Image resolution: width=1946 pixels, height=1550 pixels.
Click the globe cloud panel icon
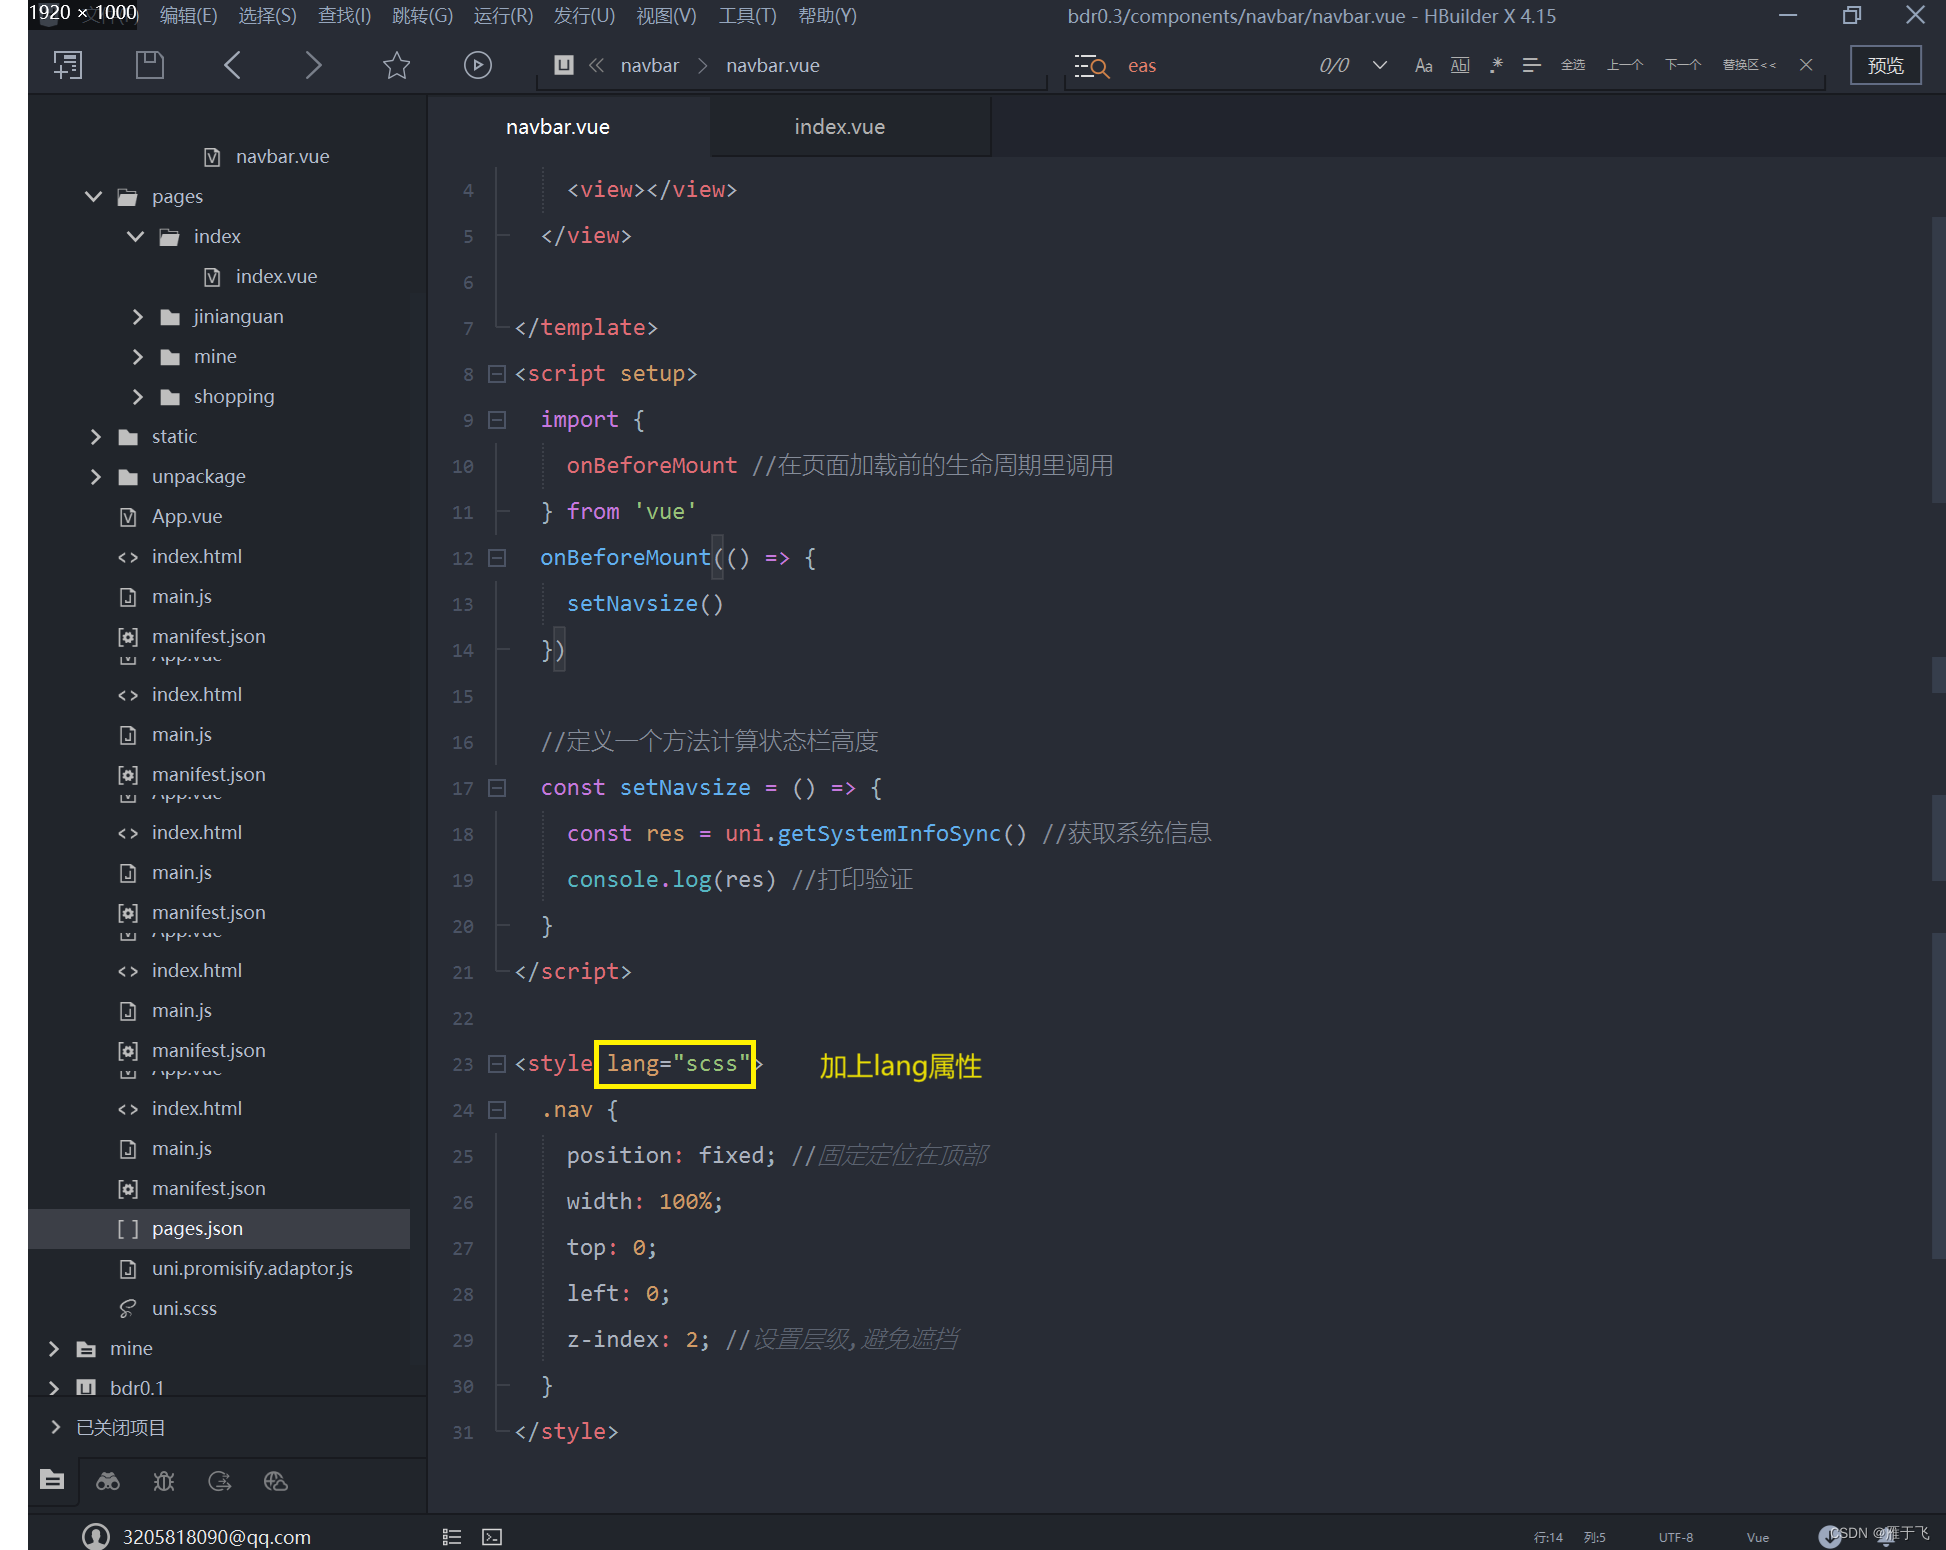tap(276, 1481)
